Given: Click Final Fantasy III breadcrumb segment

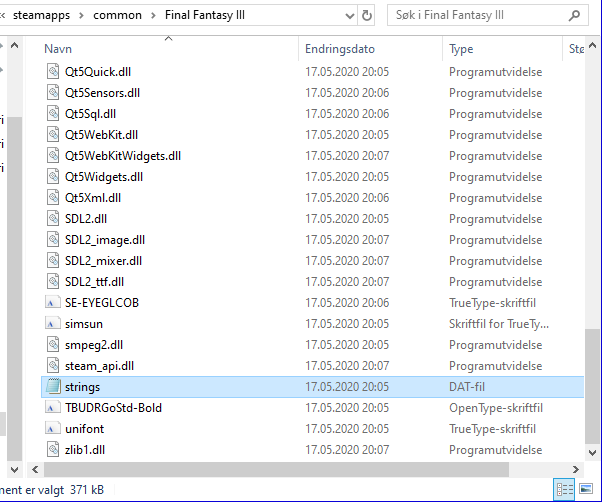Looking at the screenshot, I should pyautogui.click(x=205, y=15).
